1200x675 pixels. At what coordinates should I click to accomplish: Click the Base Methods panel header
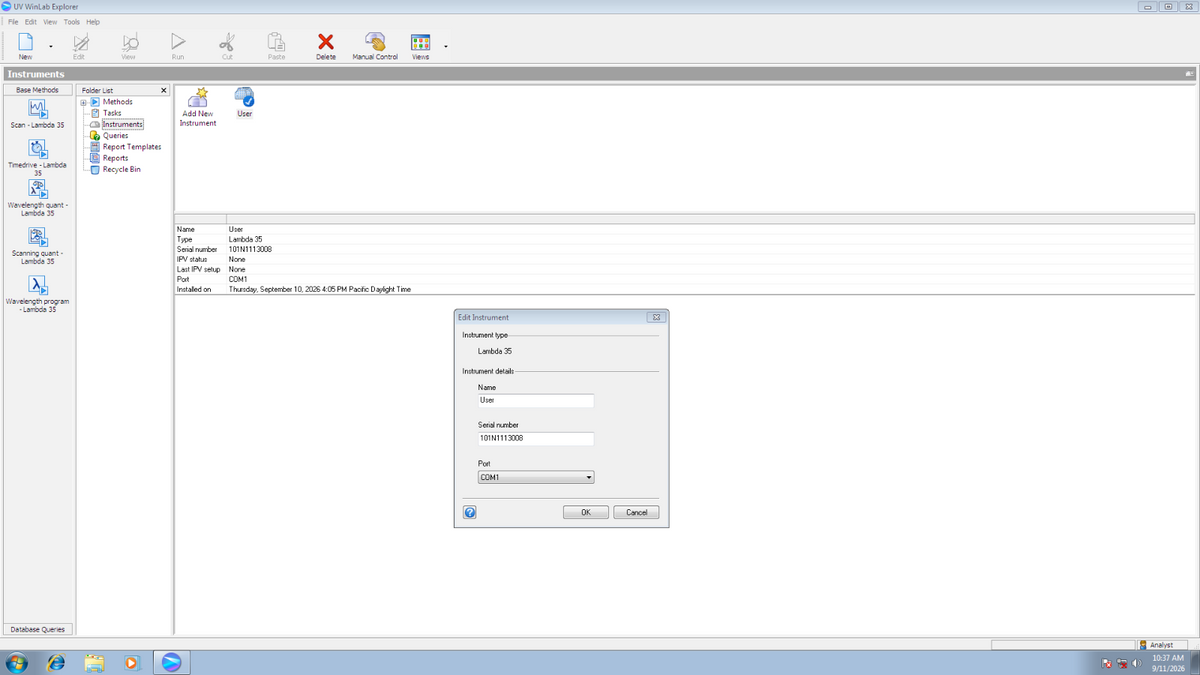tap(37, 90)
